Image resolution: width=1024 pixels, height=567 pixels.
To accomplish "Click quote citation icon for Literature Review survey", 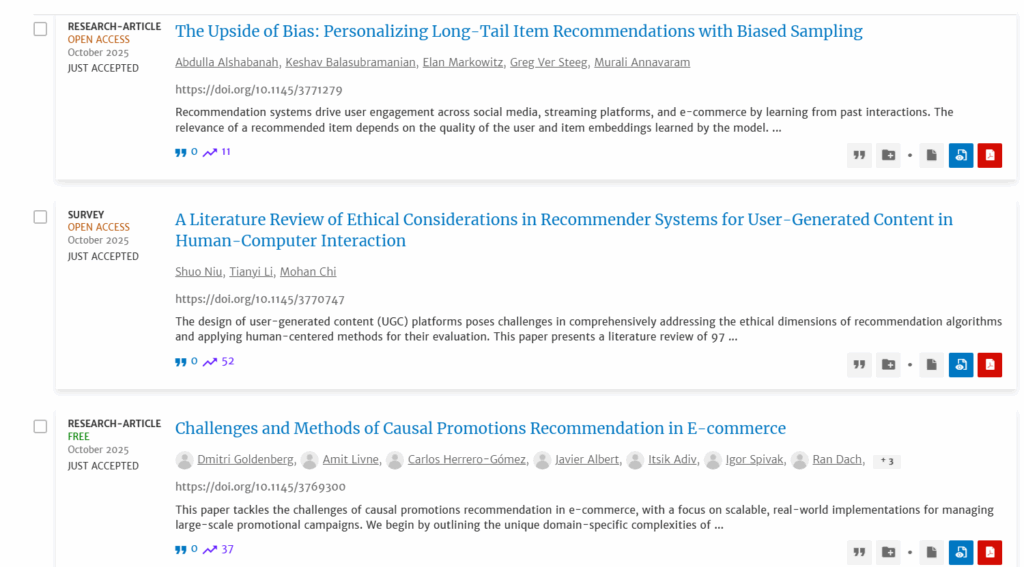I will click(859, 365).
